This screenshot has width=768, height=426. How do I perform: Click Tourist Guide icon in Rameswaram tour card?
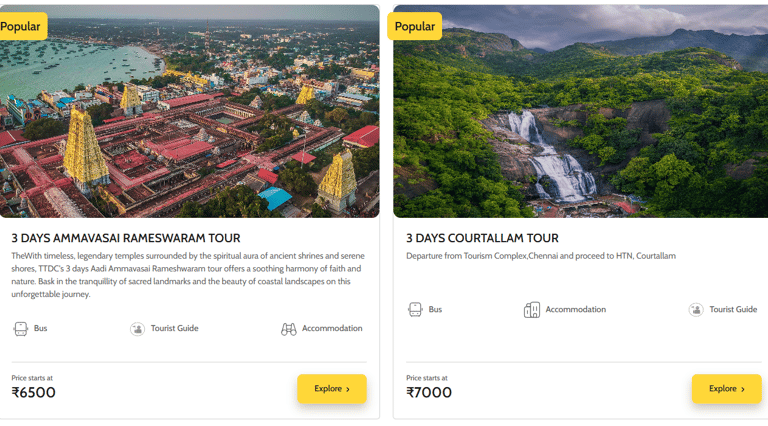coord(137,329)
